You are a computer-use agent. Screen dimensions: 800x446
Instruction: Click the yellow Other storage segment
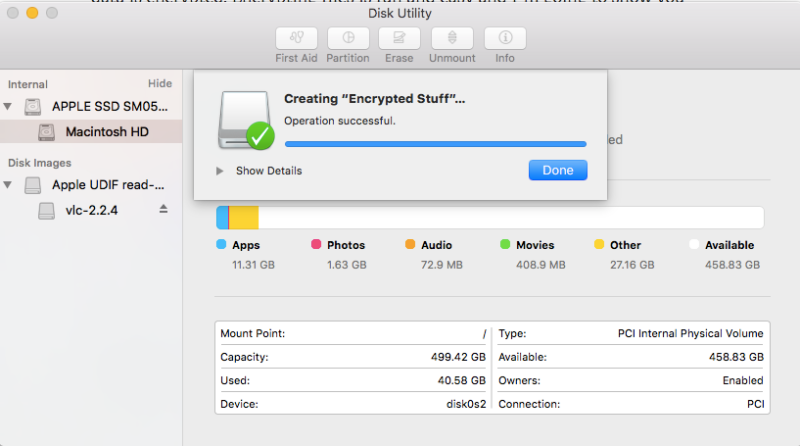(245, 218)
